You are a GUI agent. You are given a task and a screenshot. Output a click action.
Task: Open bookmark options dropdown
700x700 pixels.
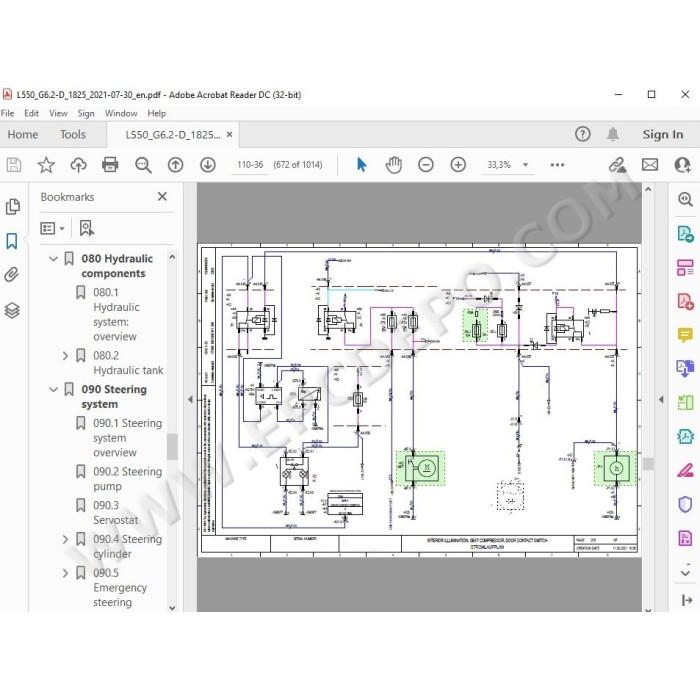point(53,229)
